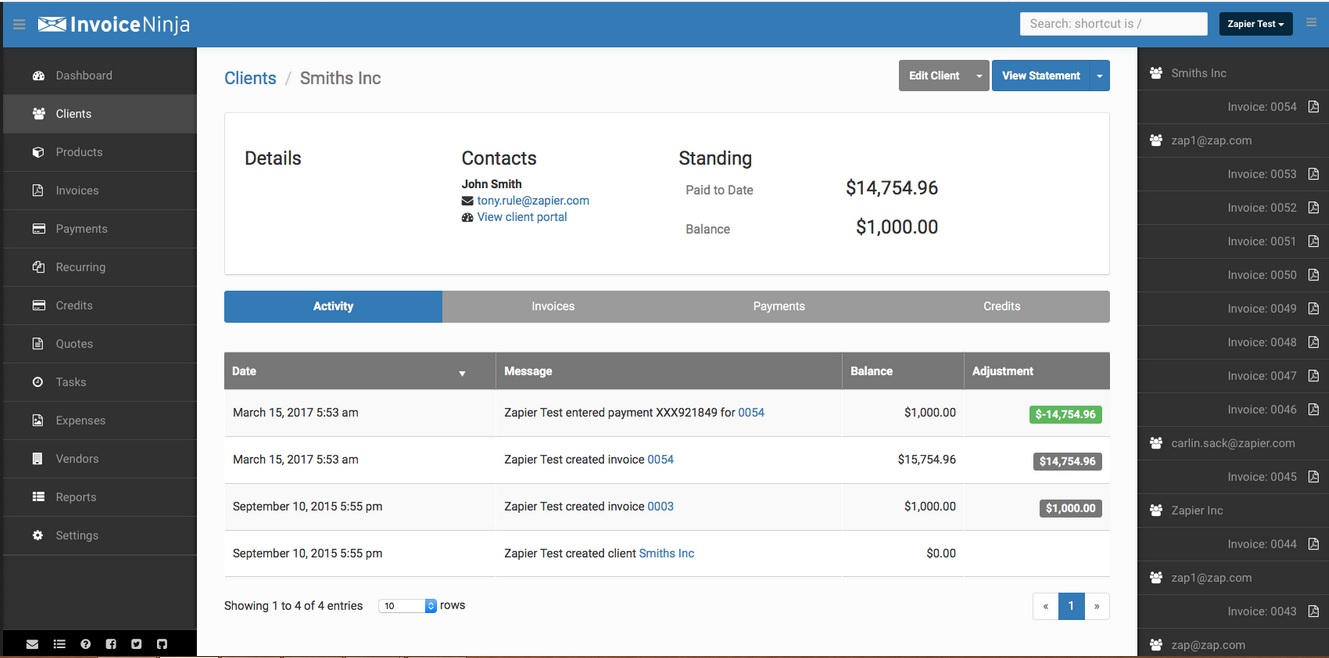Sort by the Adjustment column header

[x=1037, y=371]
